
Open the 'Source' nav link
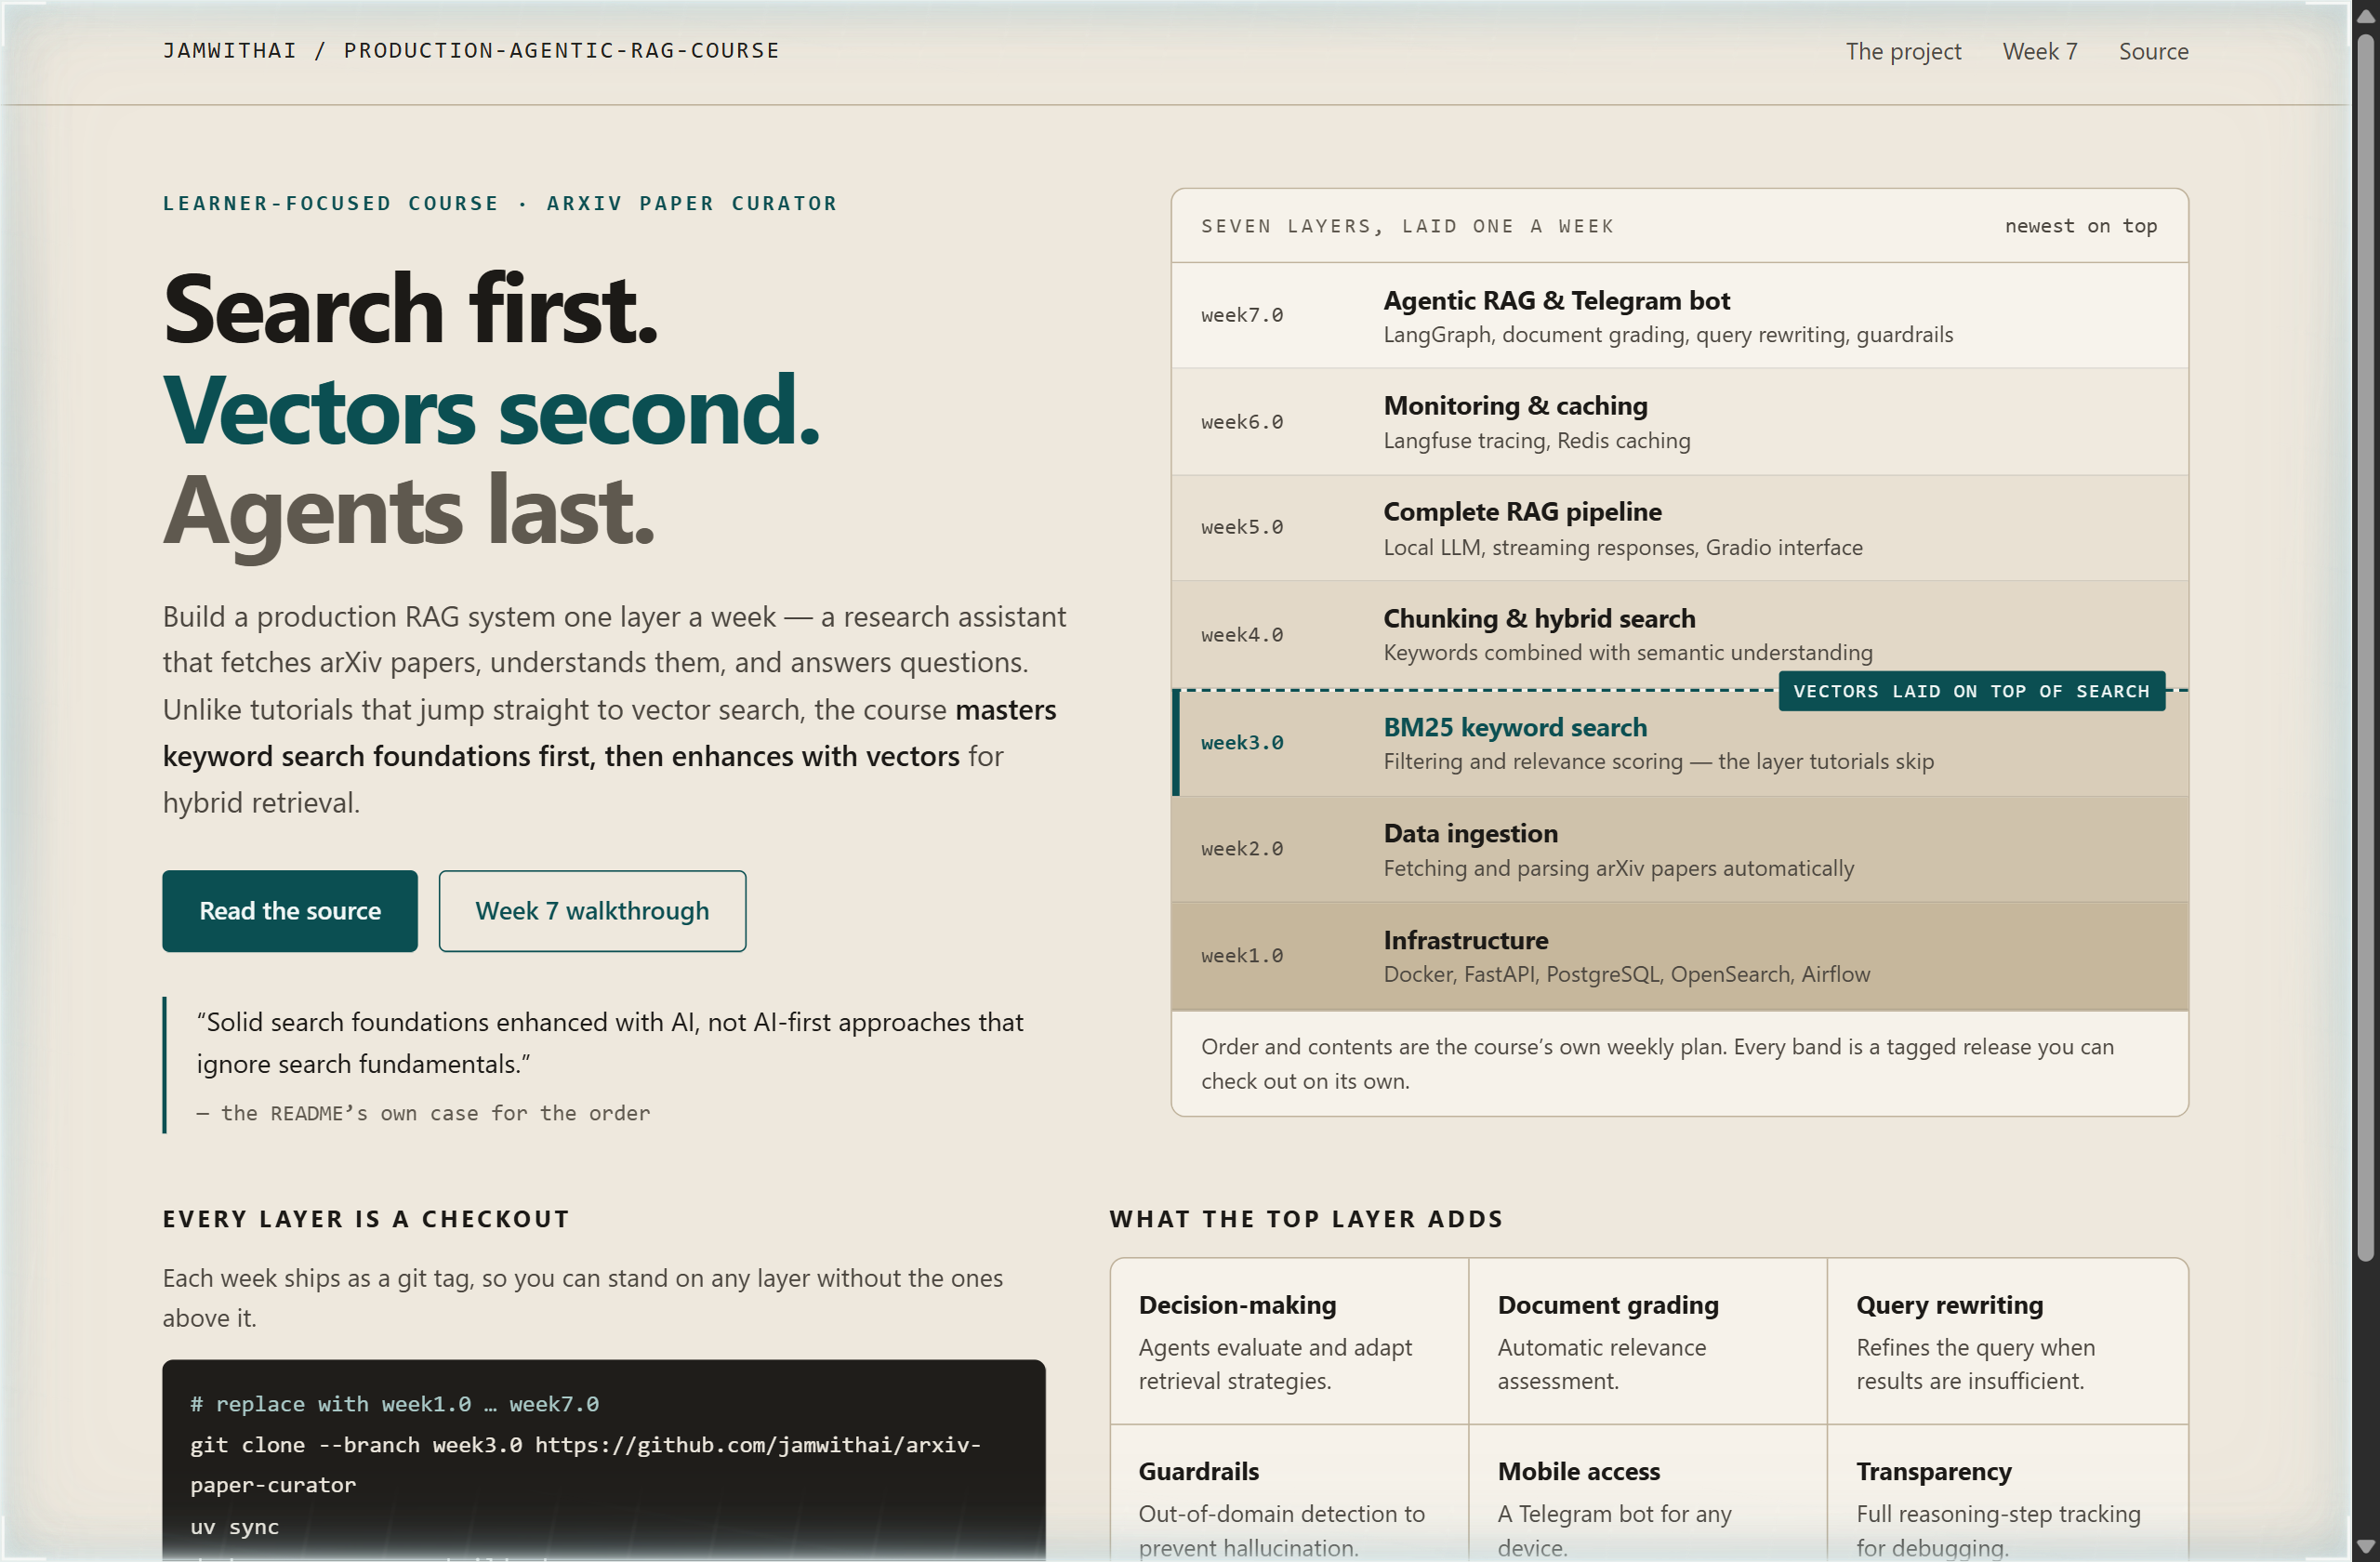coord(2153,51)
